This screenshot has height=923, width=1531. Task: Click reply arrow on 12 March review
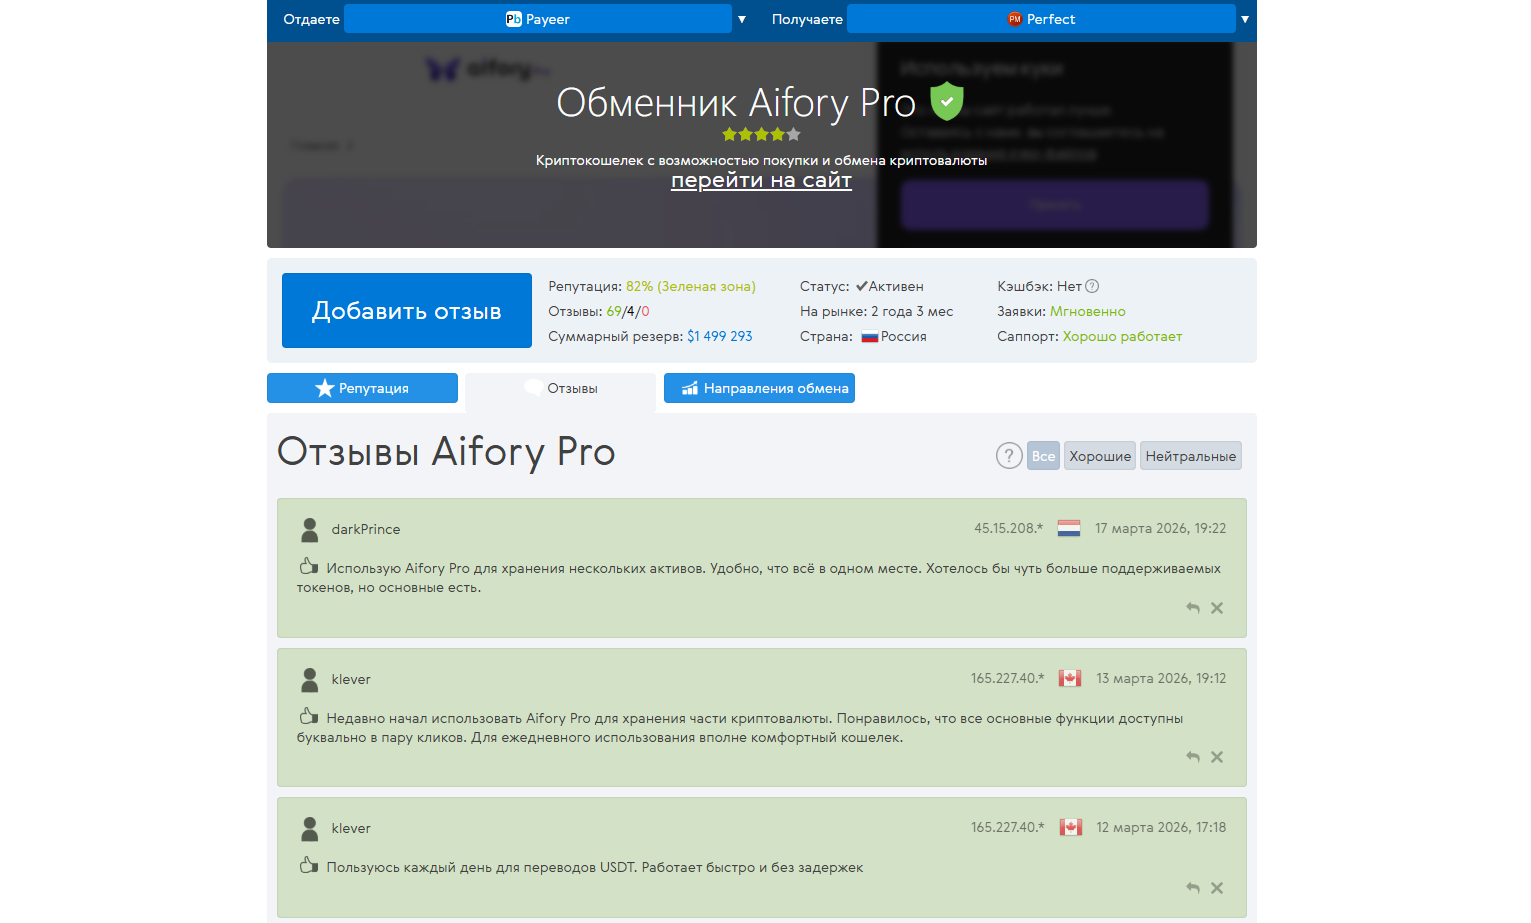click(1192, 888)
